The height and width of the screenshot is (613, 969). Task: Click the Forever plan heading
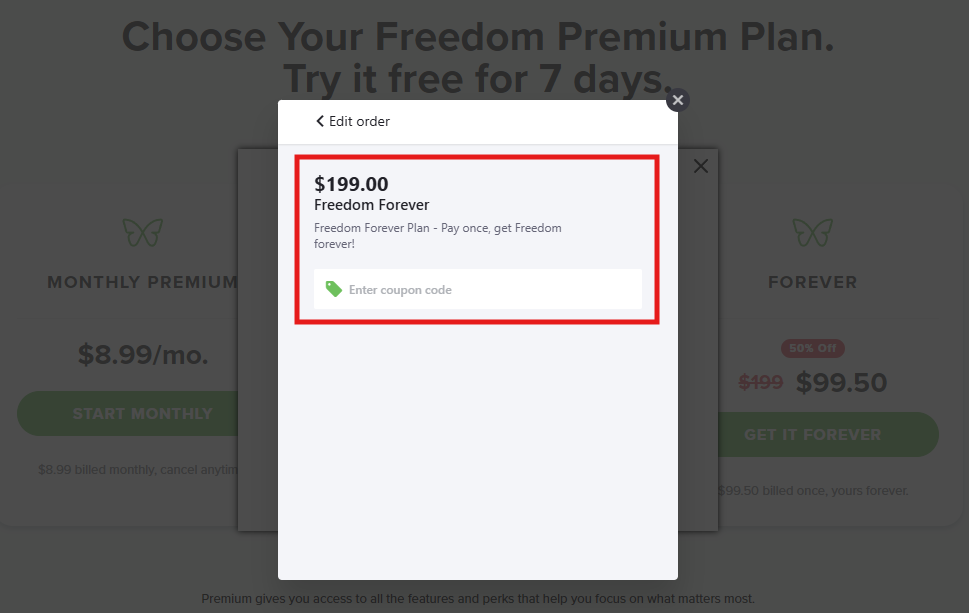812,282
